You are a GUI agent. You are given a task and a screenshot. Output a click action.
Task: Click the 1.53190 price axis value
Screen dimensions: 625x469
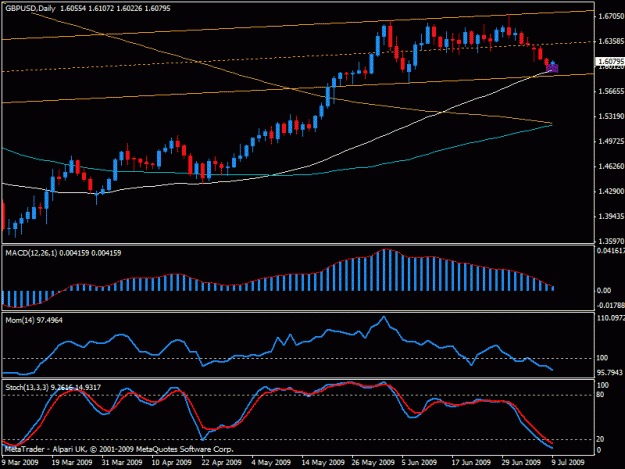pos(611,116)
